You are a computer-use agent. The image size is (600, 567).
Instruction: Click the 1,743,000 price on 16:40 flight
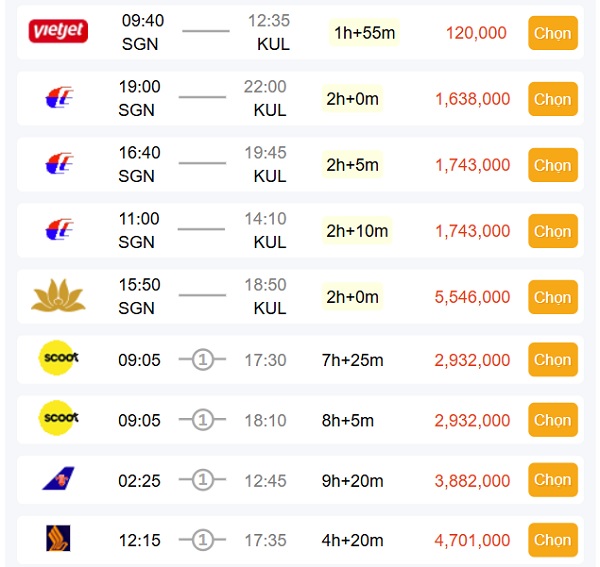pyautogui.click(x=472, y=165)
